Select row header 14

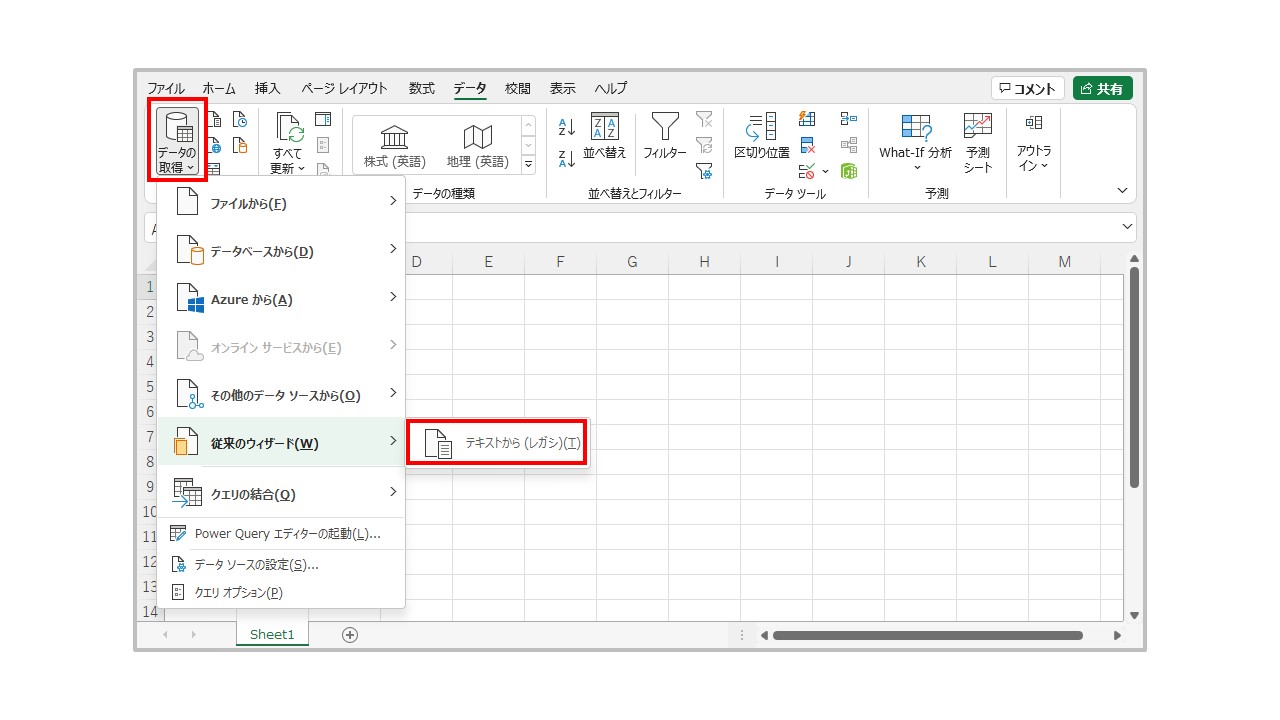tap(150, 612)
